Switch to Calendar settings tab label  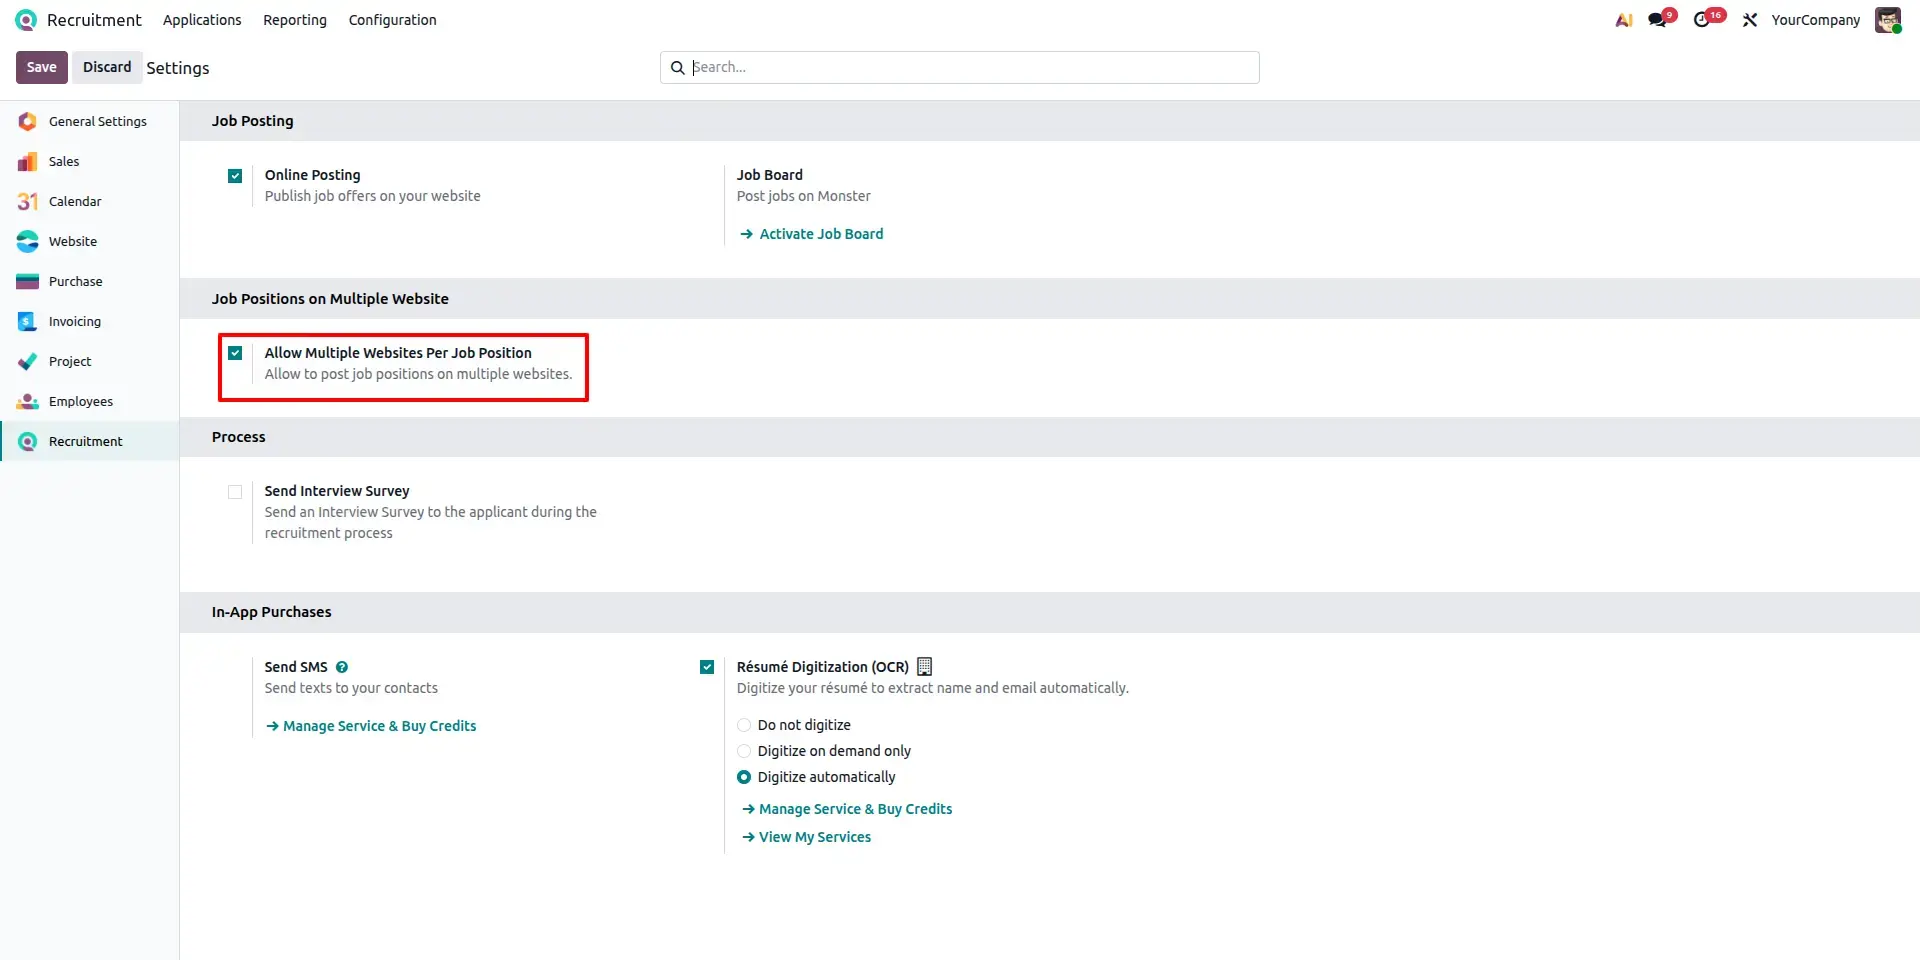pyautogui.click(x=75, y=201)
